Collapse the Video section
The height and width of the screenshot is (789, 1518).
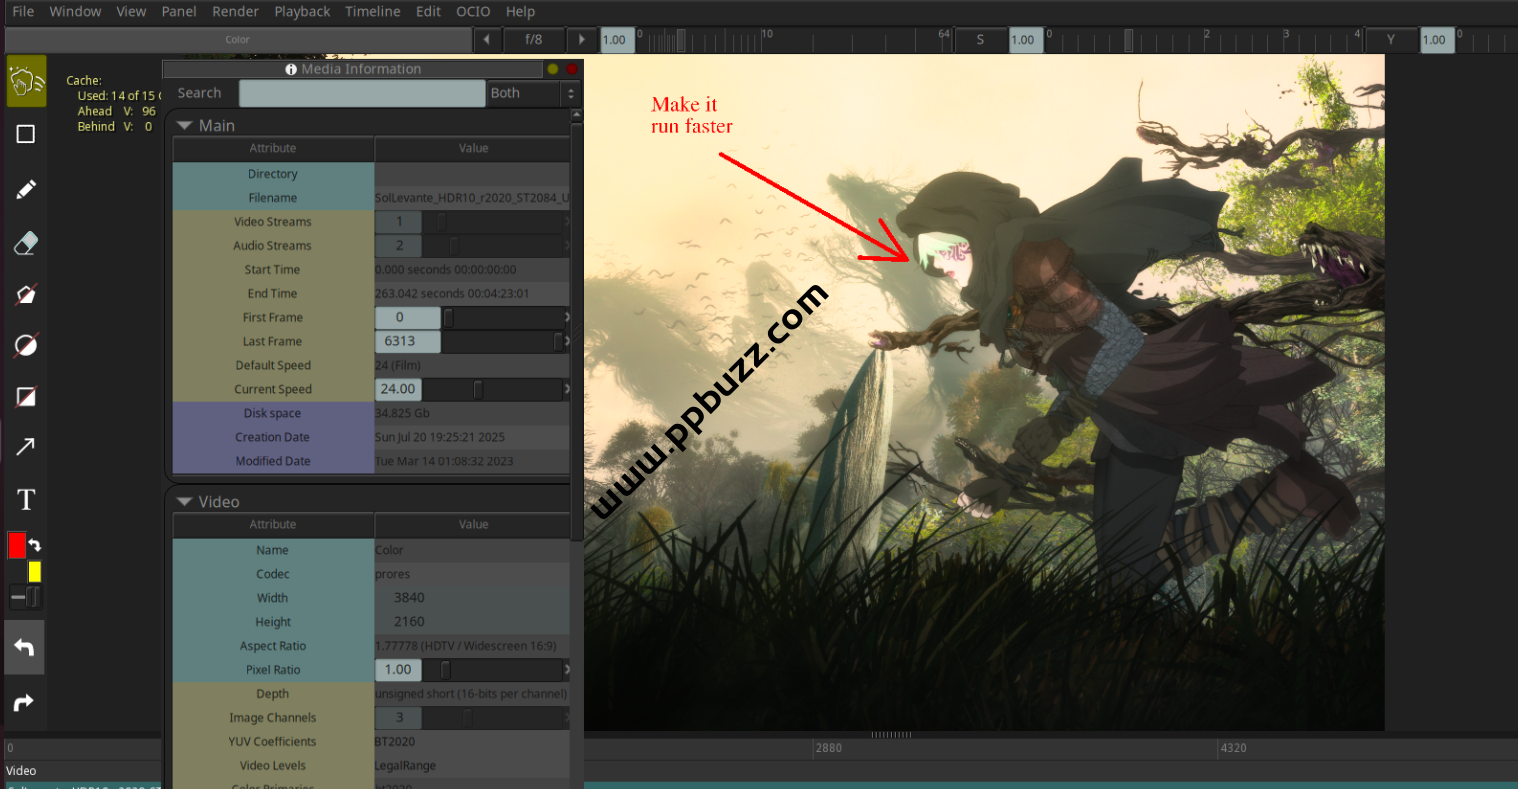point(184,502)
